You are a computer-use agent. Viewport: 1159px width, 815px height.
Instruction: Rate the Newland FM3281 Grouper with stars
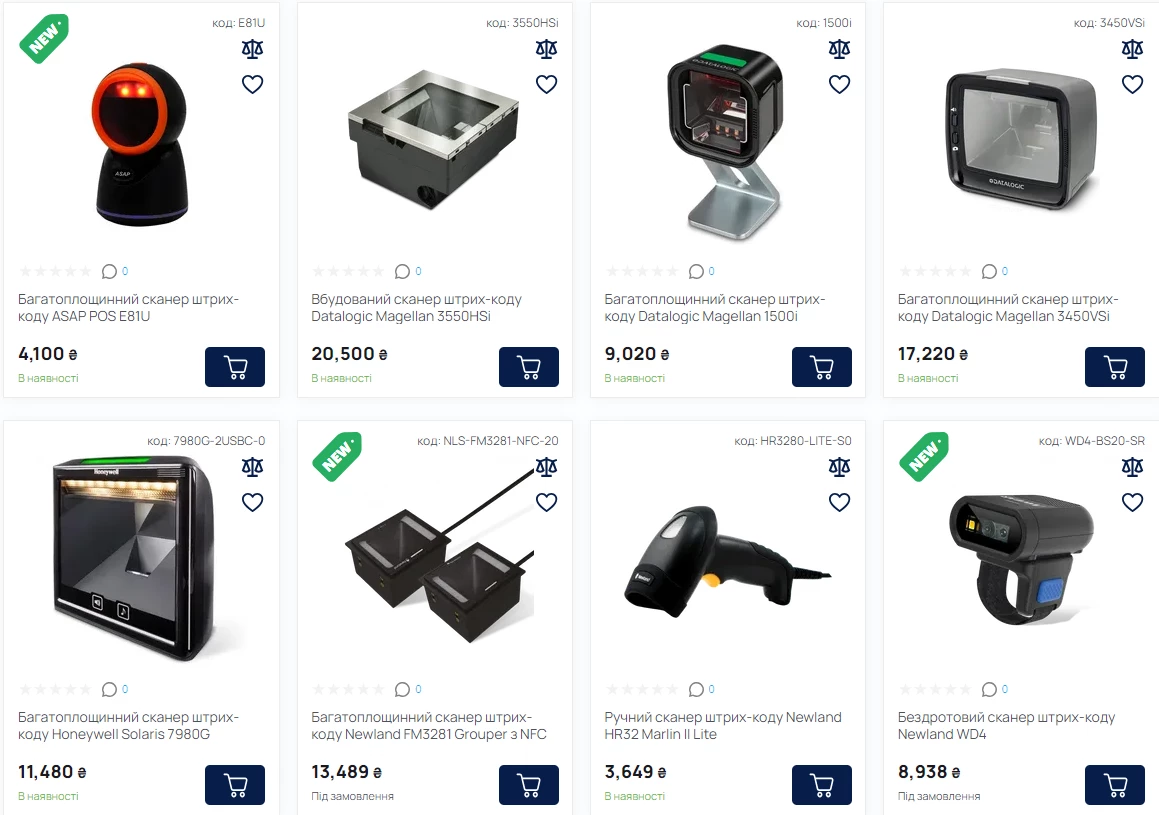click(x=347, y=689)
